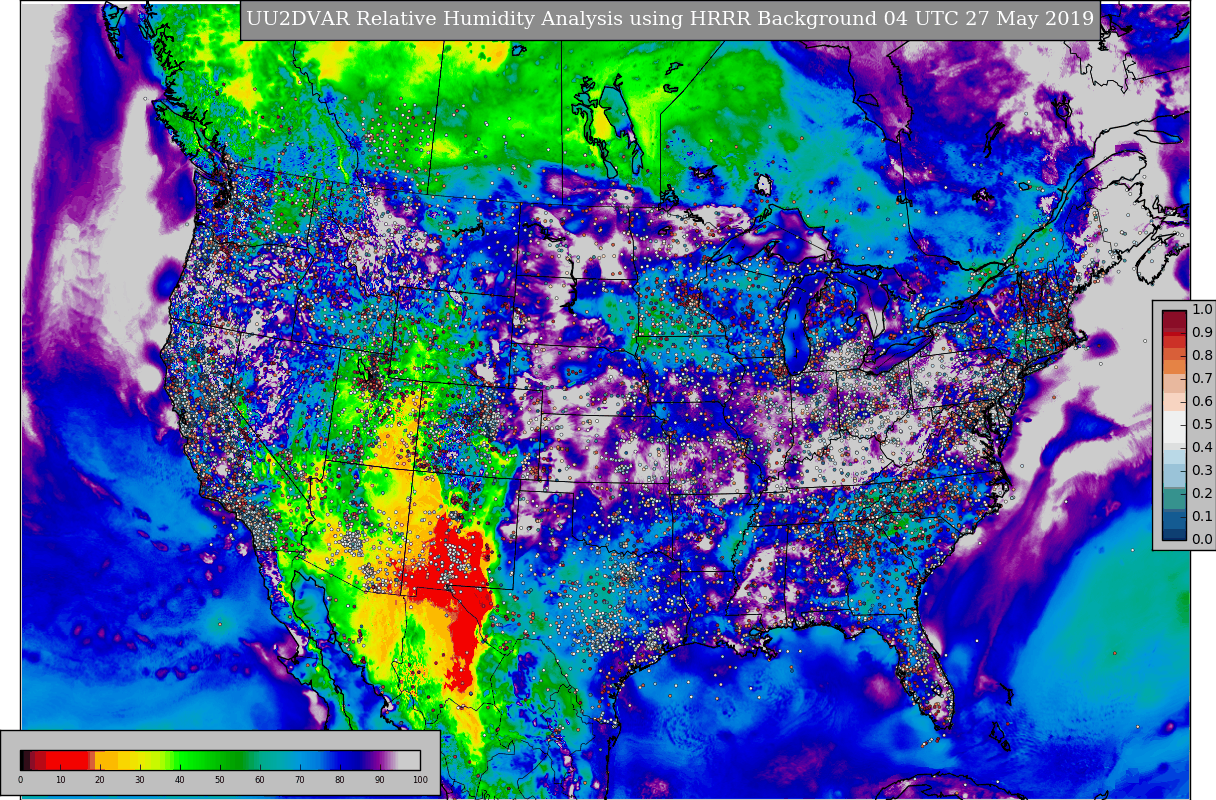This screenshot has width=1216, height=800.
Task: Click the 40 tick label on the humidity colorbar
Action: tap(180, 780)
